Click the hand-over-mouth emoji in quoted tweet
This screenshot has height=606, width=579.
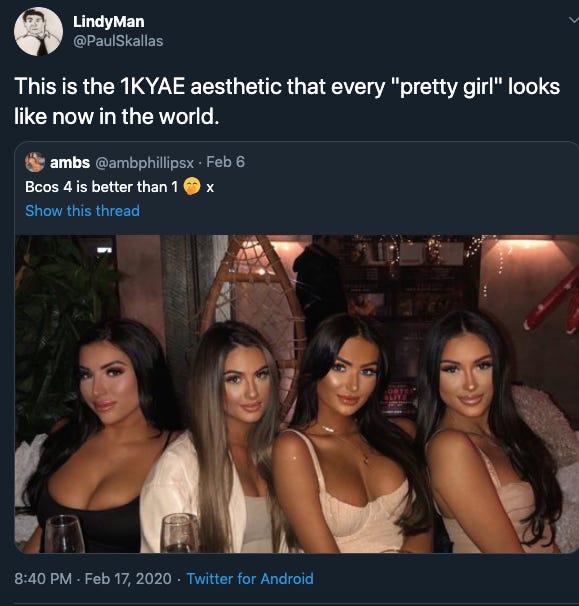tap(192, 186)
